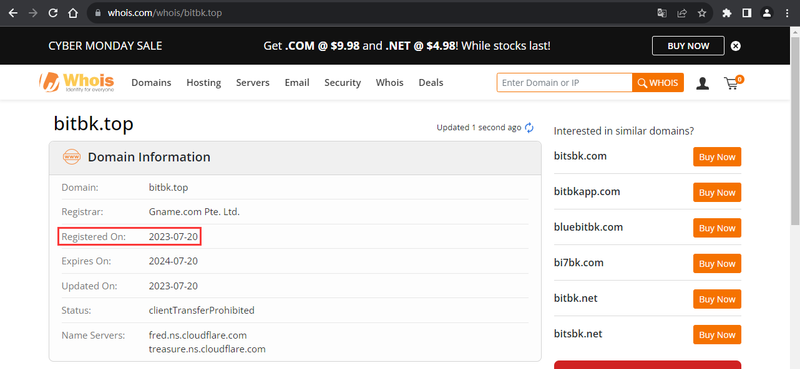Click the BUY NOW banner button
Image resolution: width=800 pixels, height=369 pixels.
tap(688, 46)
